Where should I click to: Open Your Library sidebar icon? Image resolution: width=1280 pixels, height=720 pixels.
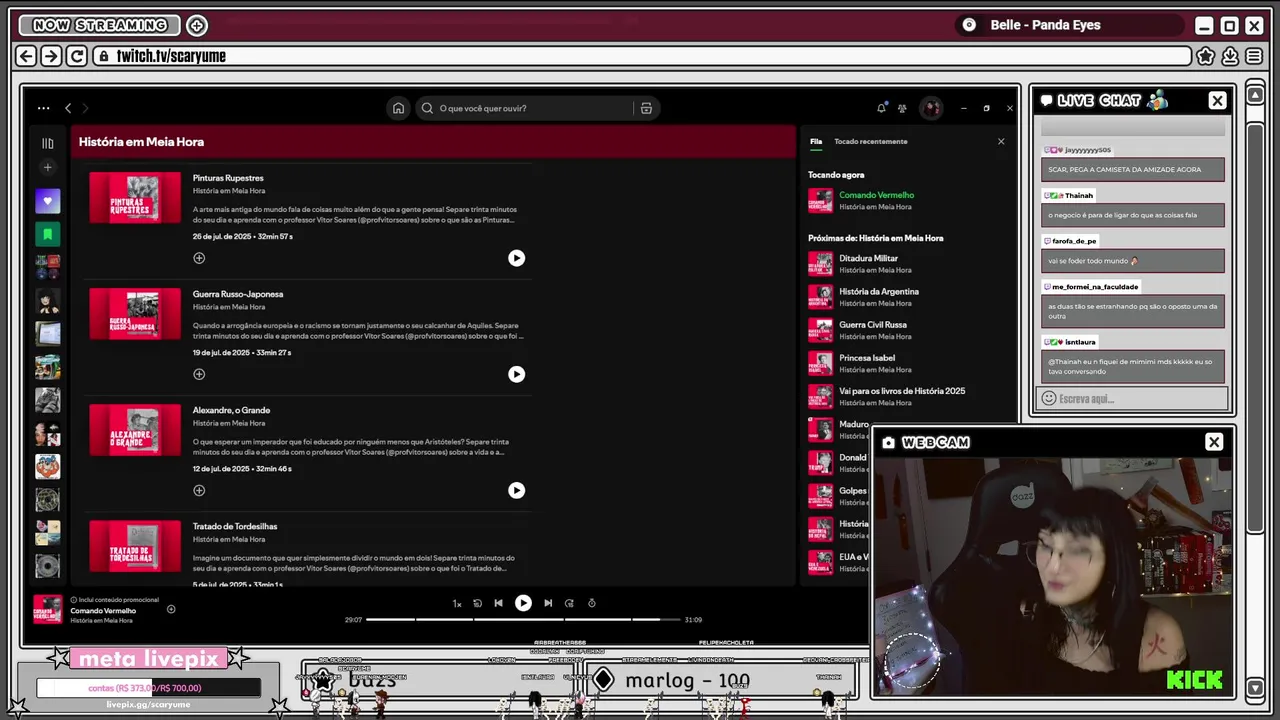(47, 143)
